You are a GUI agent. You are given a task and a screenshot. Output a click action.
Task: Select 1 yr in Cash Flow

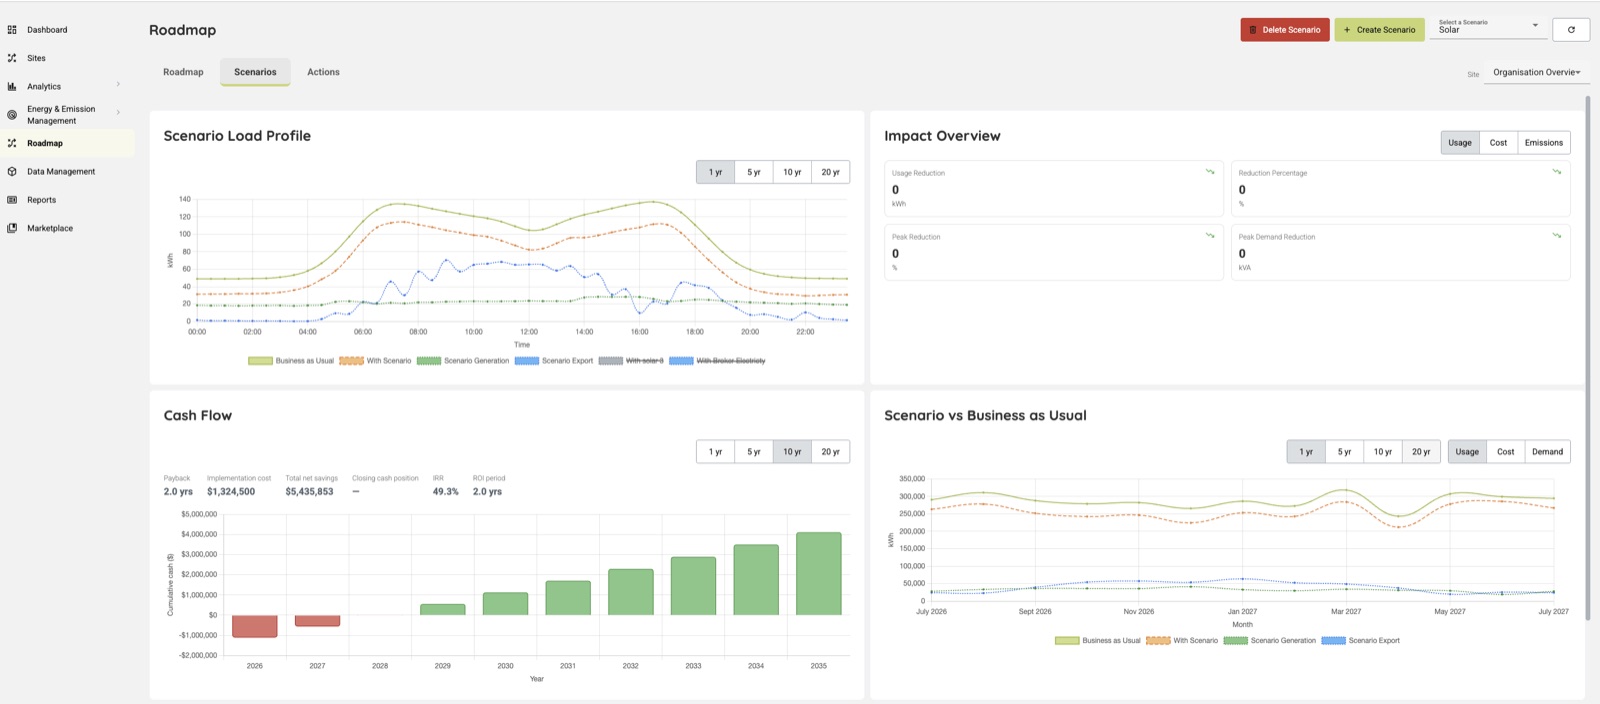[715, 452]
